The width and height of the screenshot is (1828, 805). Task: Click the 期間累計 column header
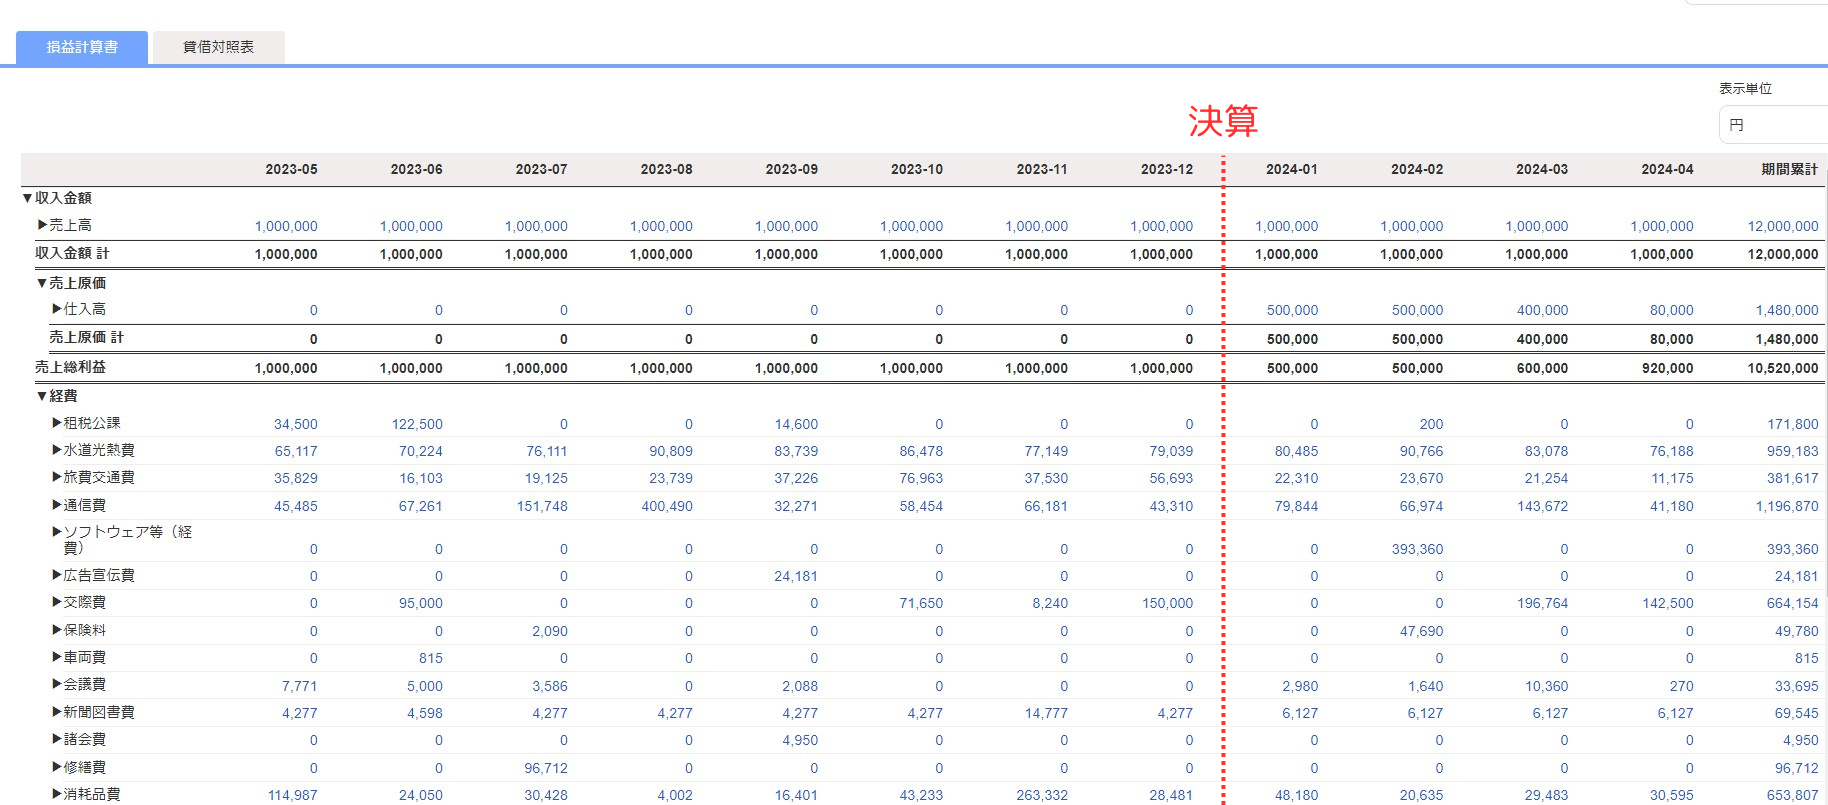point(1789,169)
